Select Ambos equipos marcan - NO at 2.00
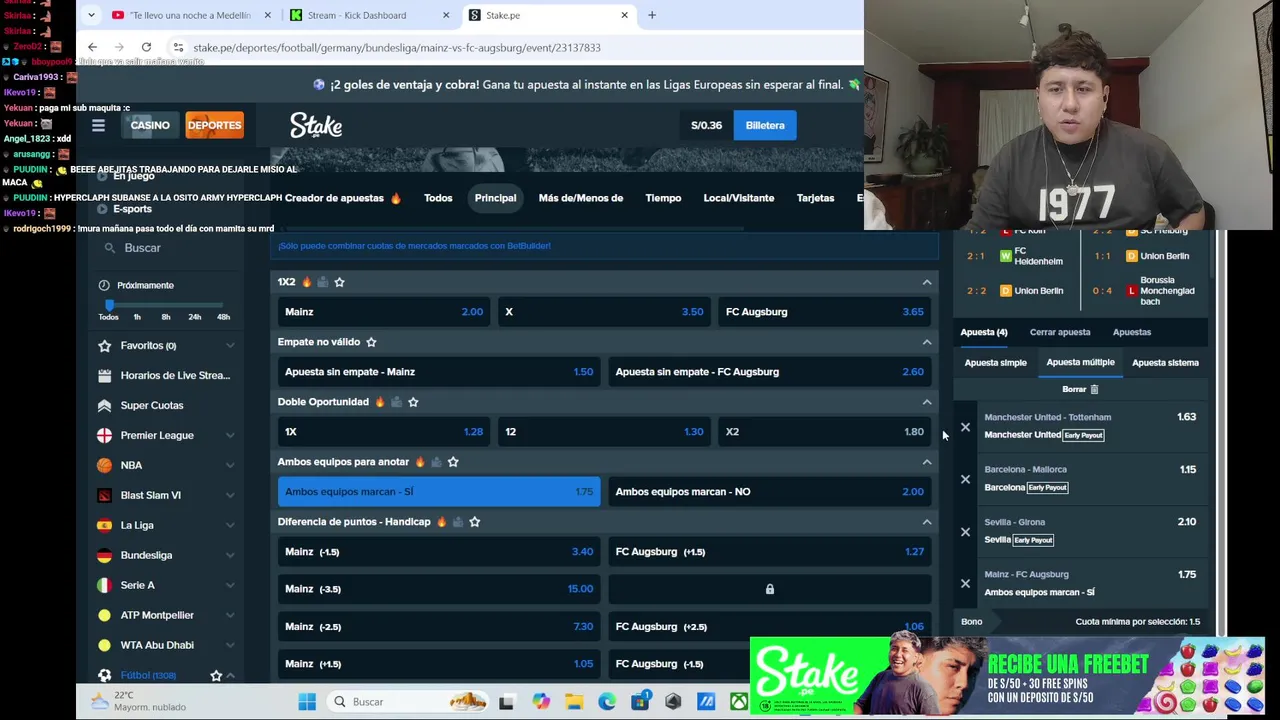Viewport: 1280px width, 720px height. point(769,492)
